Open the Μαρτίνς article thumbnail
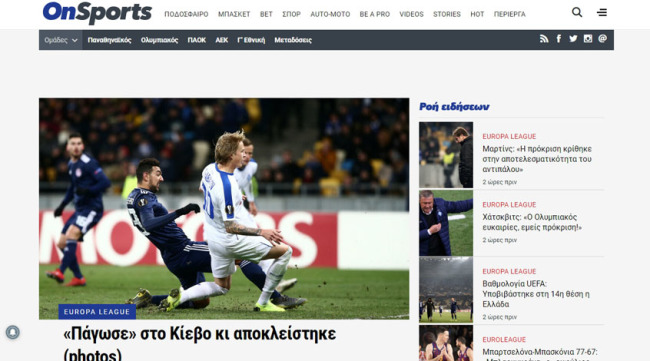The height and width of the screenshot is (361, 650). click(446, 155)
